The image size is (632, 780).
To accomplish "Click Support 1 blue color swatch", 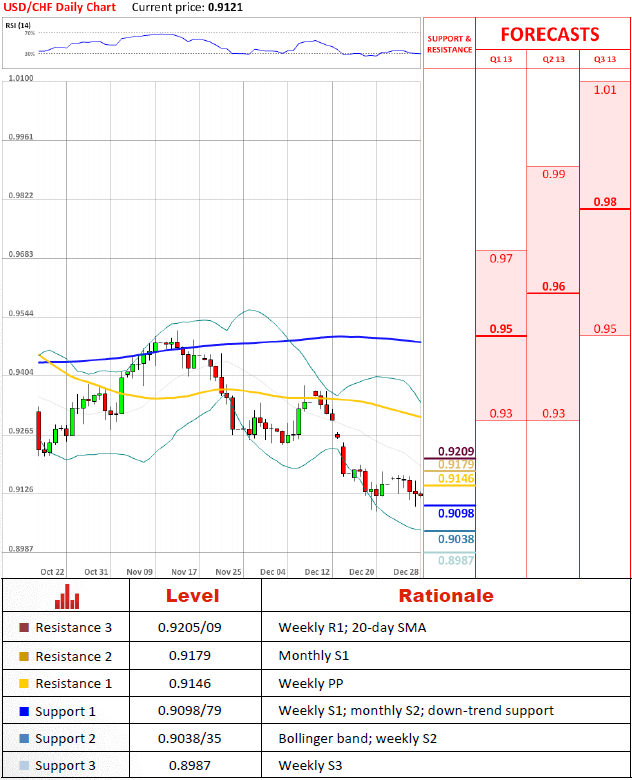I will pos(24,711).
